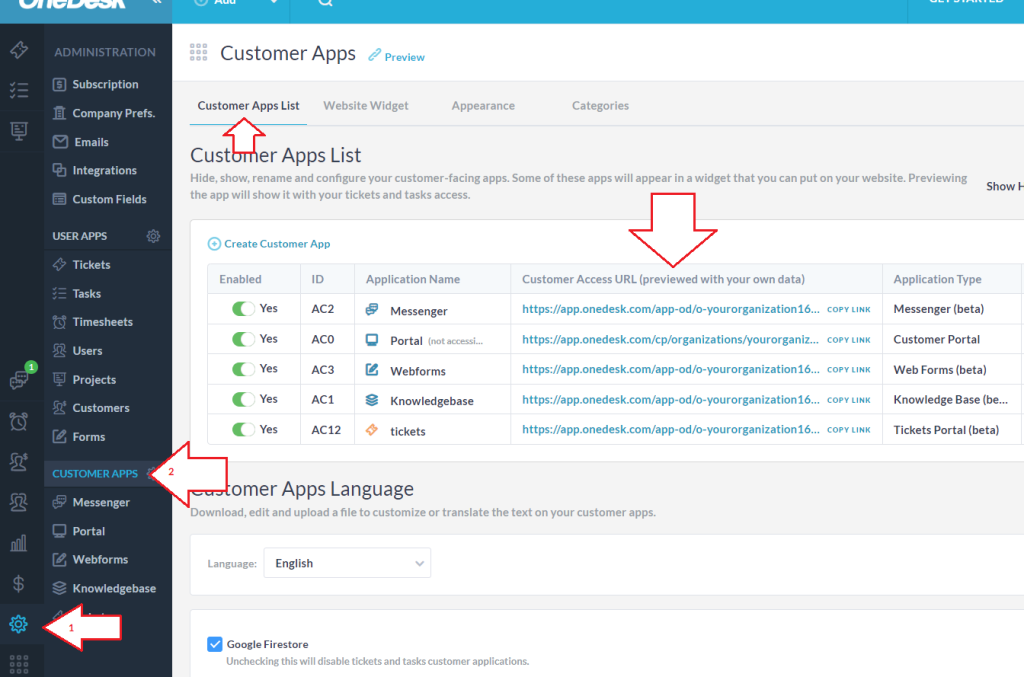Click the gear icon beside USER APPS

tap(153, 237)
